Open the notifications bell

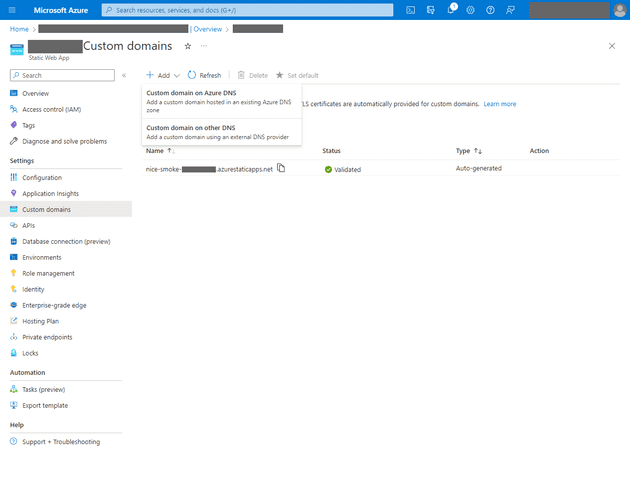[451, 10]
